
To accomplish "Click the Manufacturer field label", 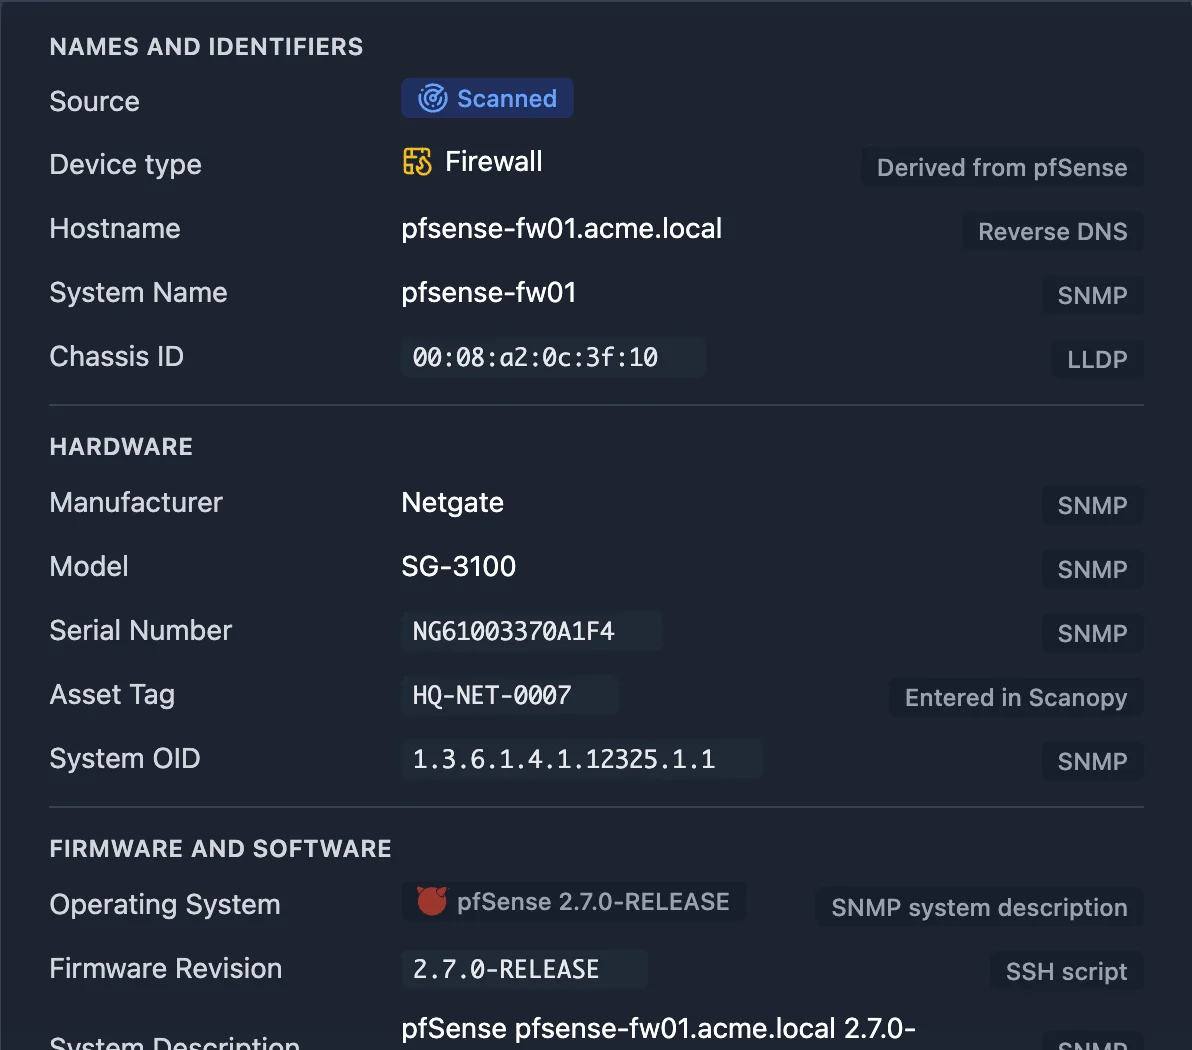I will point(136,503).
